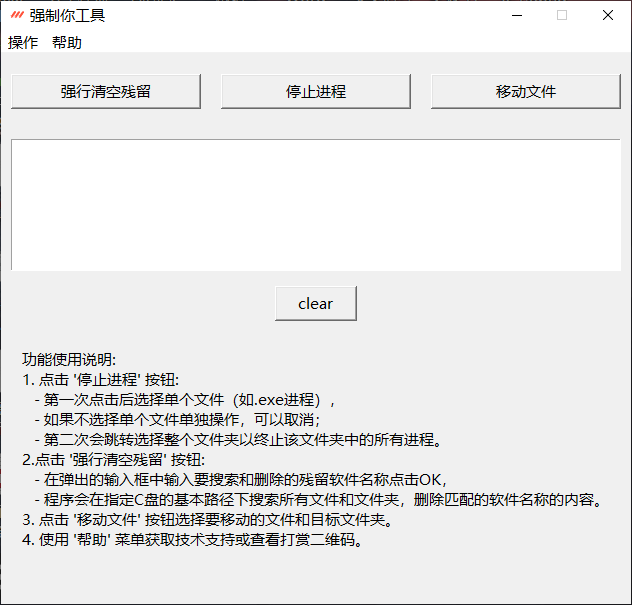Image resolution: width=632 pixels, height=605 pixels.
Task: Click the red app icon in title bar
Action: 17,15
